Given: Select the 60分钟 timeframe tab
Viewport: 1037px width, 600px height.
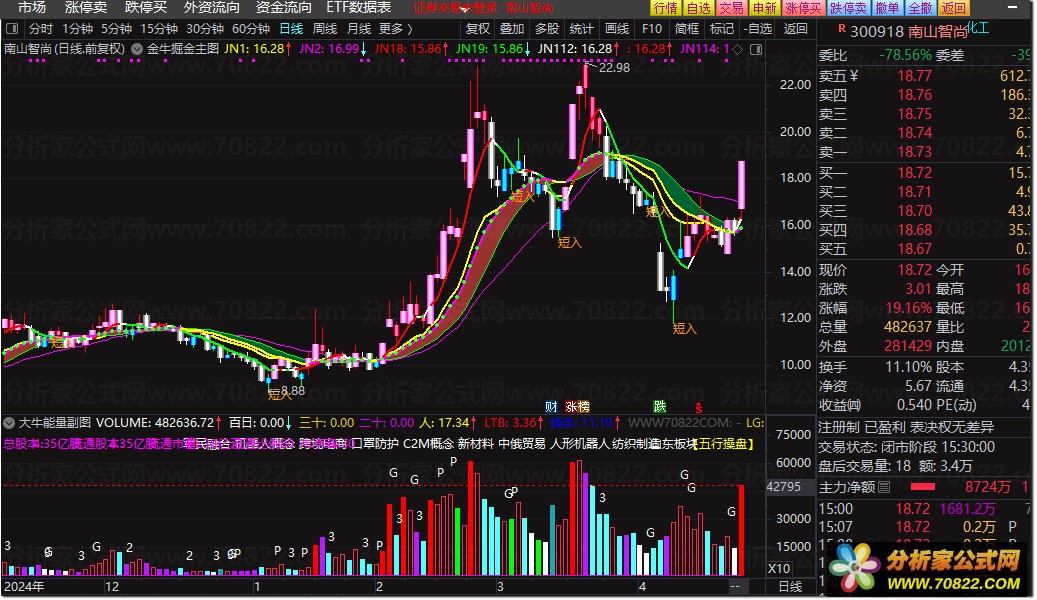Looking at the screenshot, I should pos(251,28).
